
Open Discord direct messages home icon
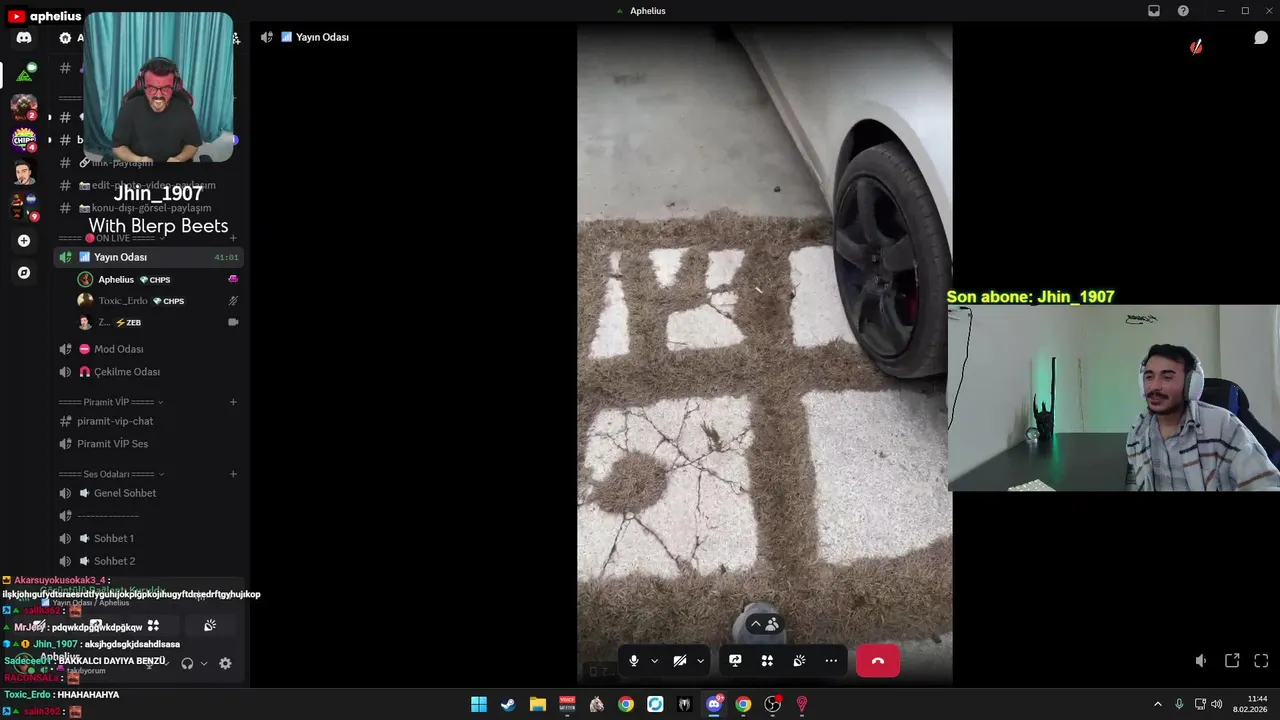24,38
